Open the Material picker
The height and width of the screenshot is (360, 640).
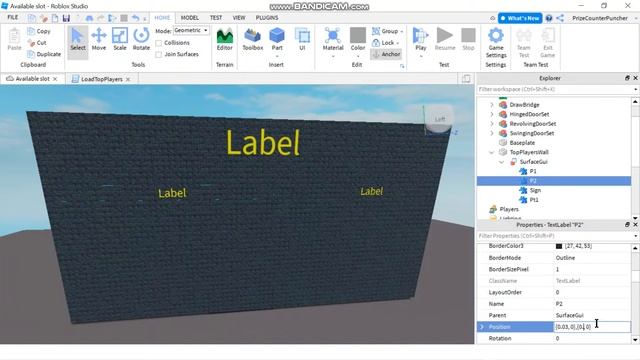tap(333, 40)
